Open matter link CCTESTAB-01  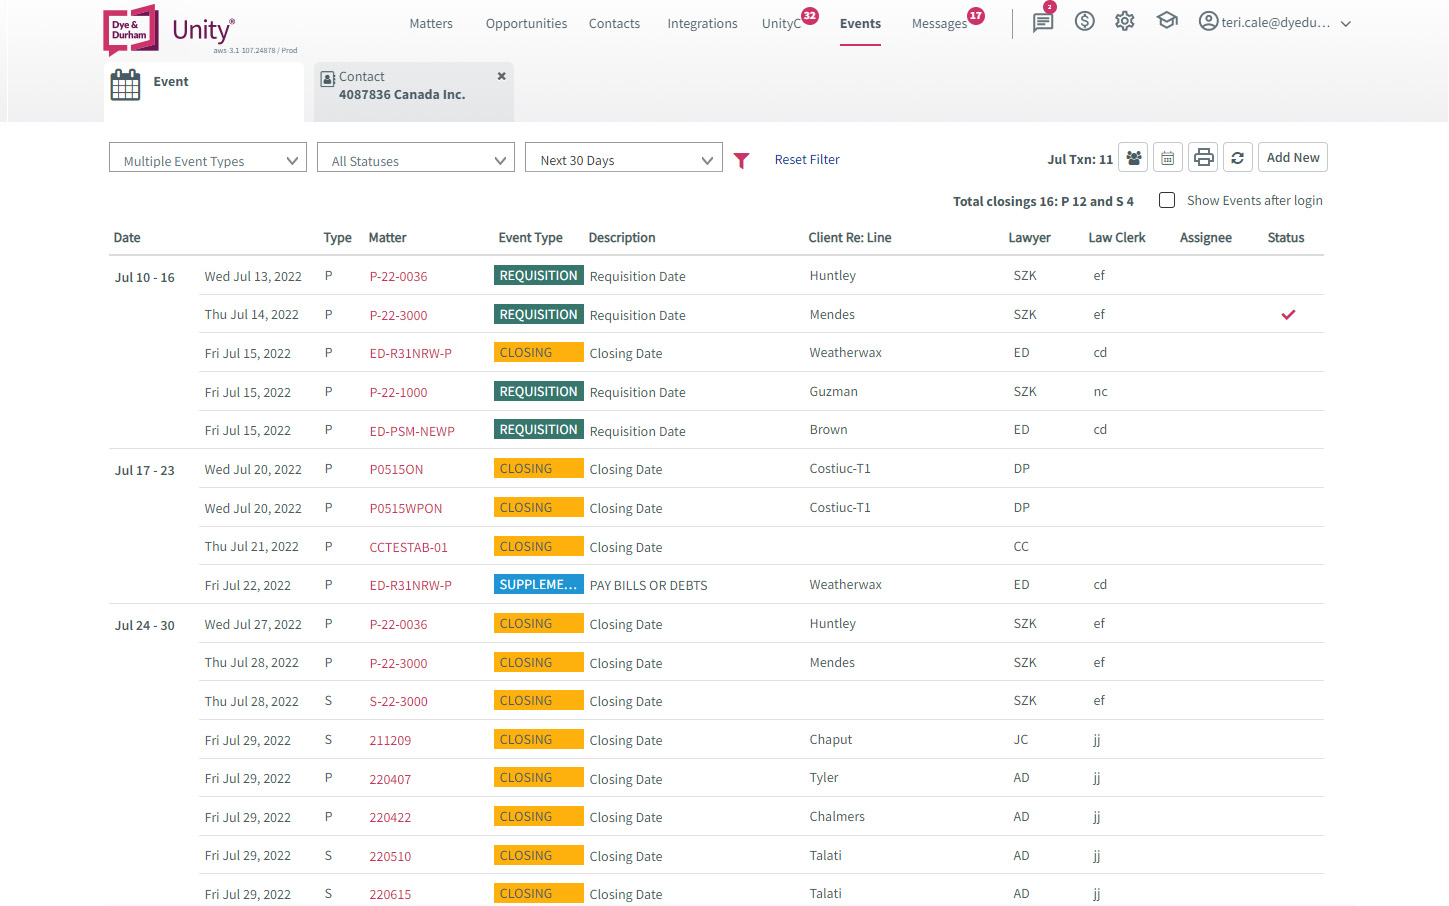tap(408, 547)
